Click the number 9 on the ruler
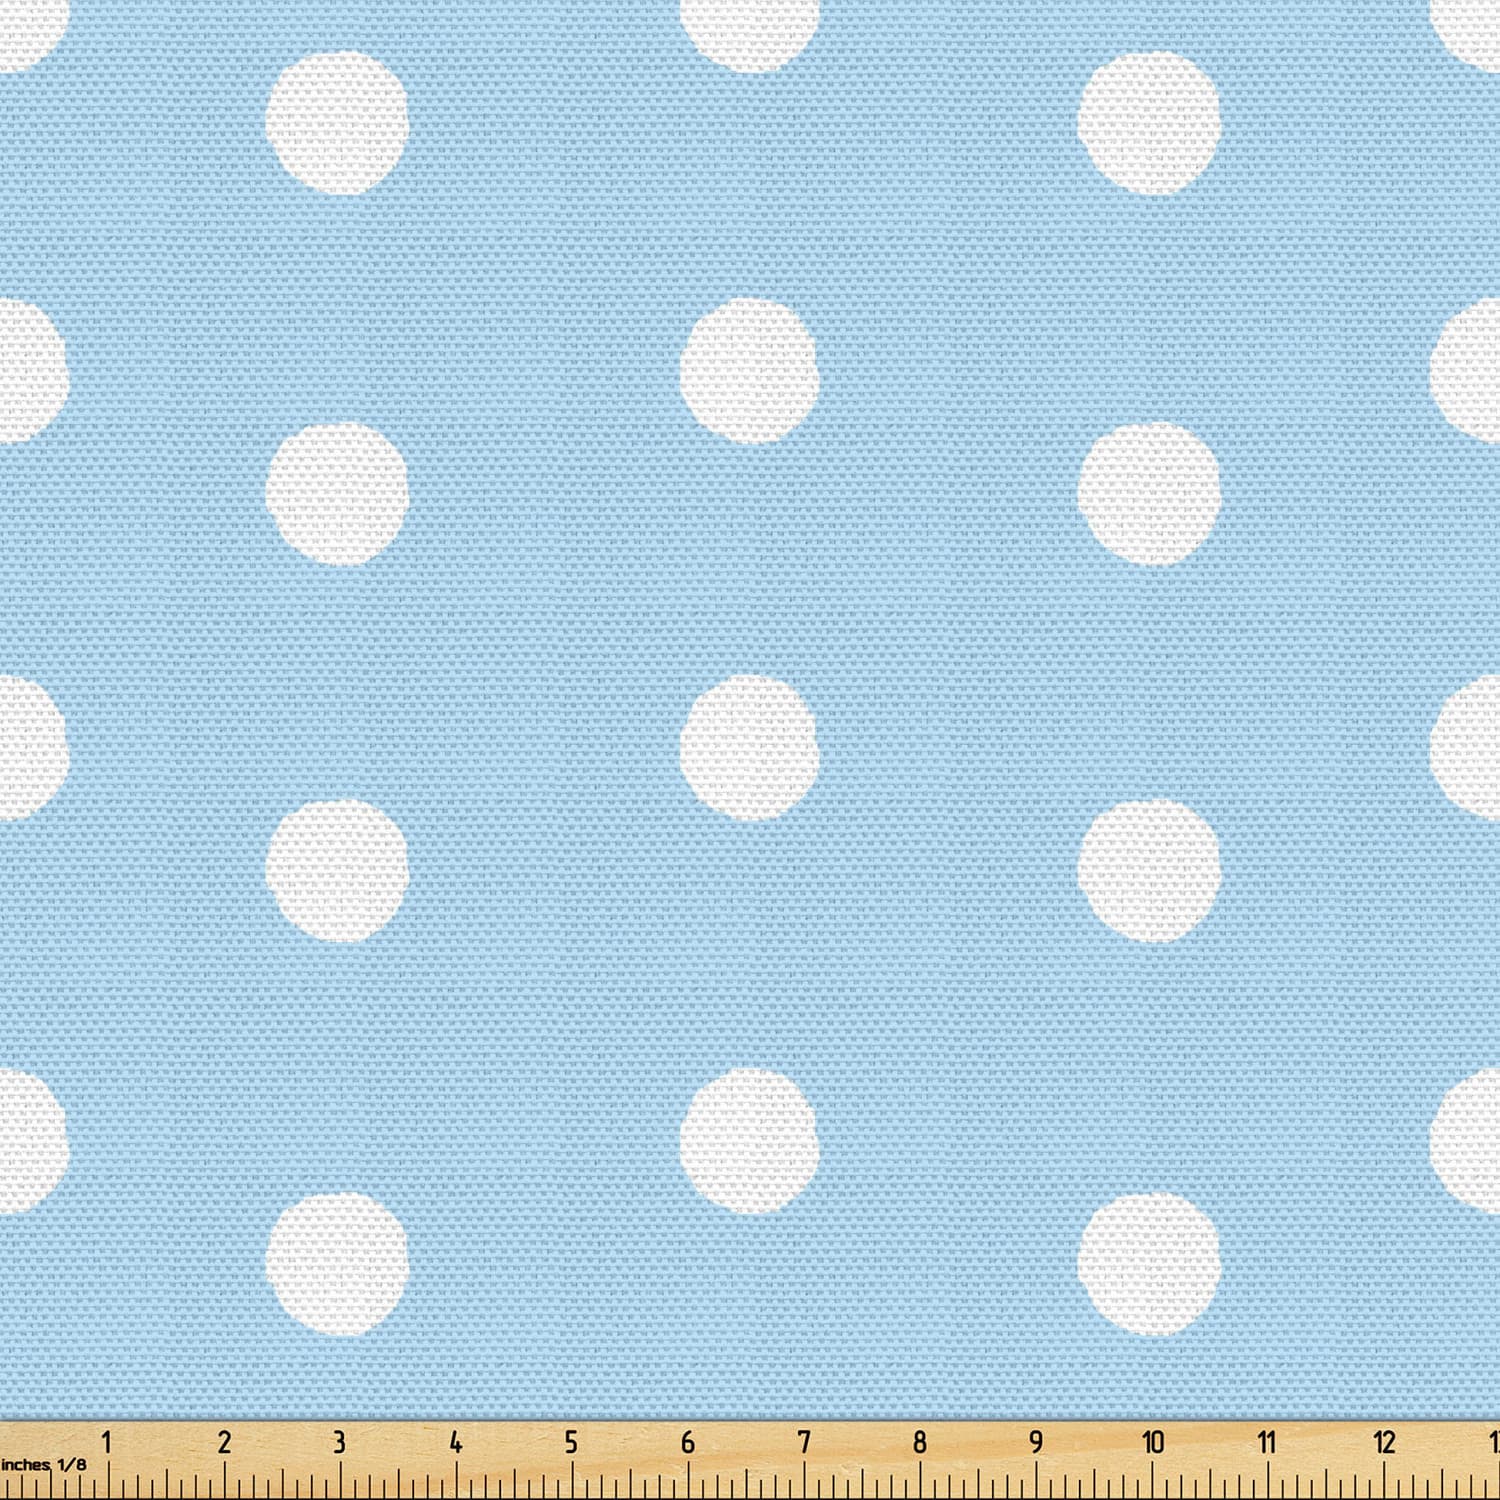Screen dimensions: 1500x1500 point(1036,1442)
